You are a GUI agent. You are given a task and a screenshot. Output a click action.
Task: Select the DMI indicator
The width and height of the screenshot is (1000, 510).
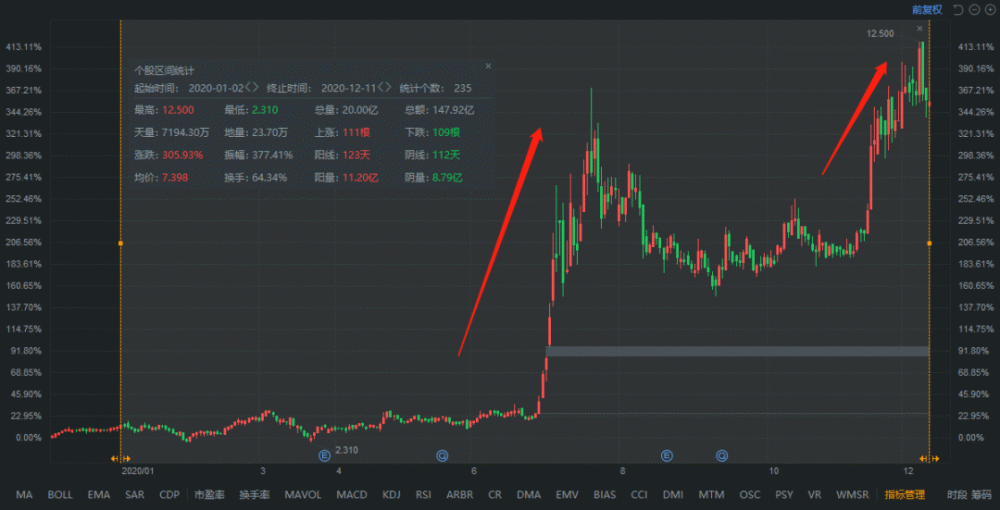[673, 495]
